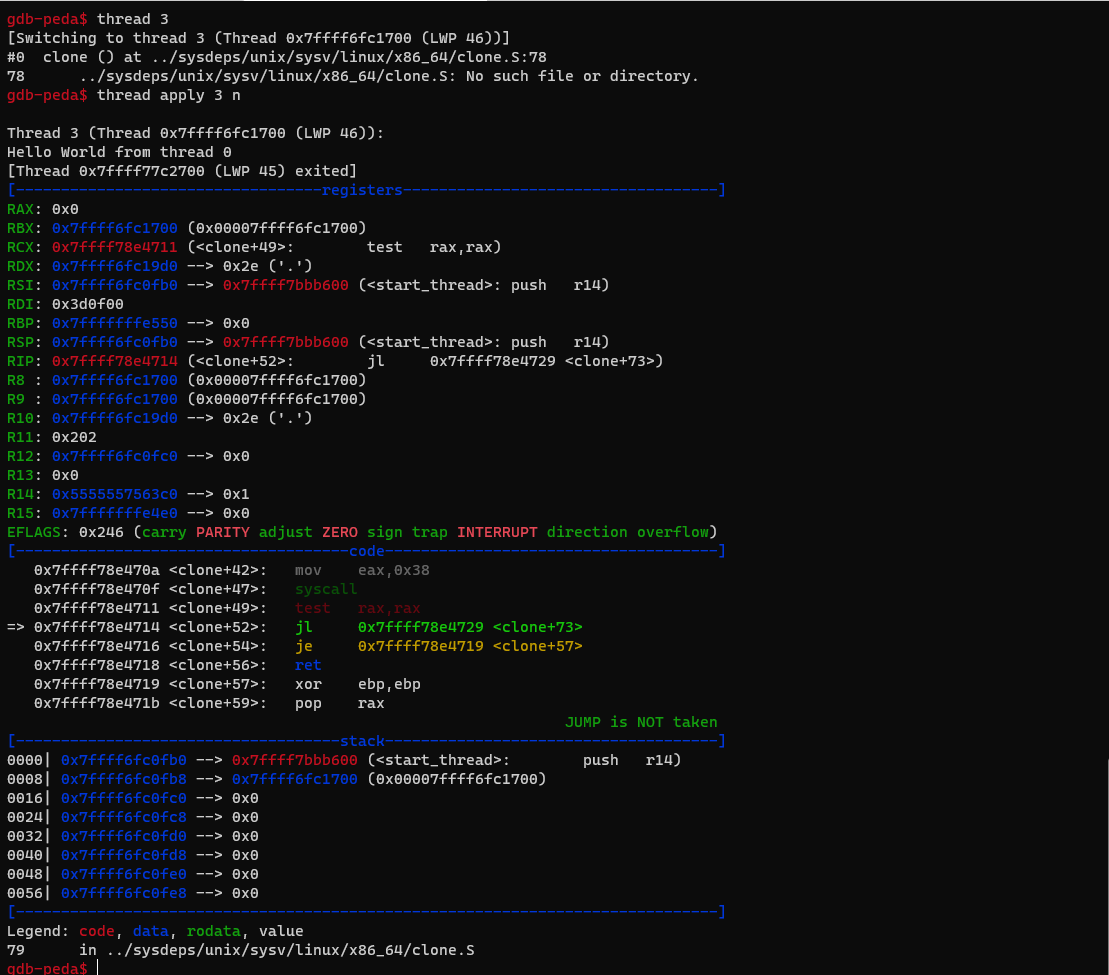Click the INTERRUPT flag in EFLAGS
This screenshot has height=975, width=1109.
[497, 532]
